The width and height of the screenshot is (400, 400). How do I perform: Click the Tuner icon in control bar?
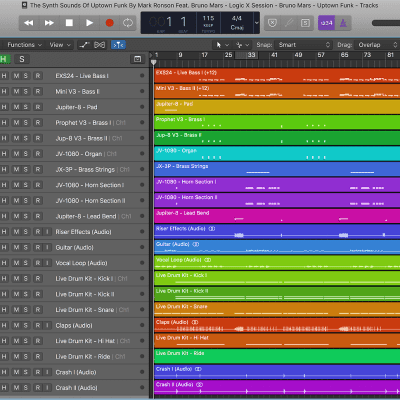point(289,23)
